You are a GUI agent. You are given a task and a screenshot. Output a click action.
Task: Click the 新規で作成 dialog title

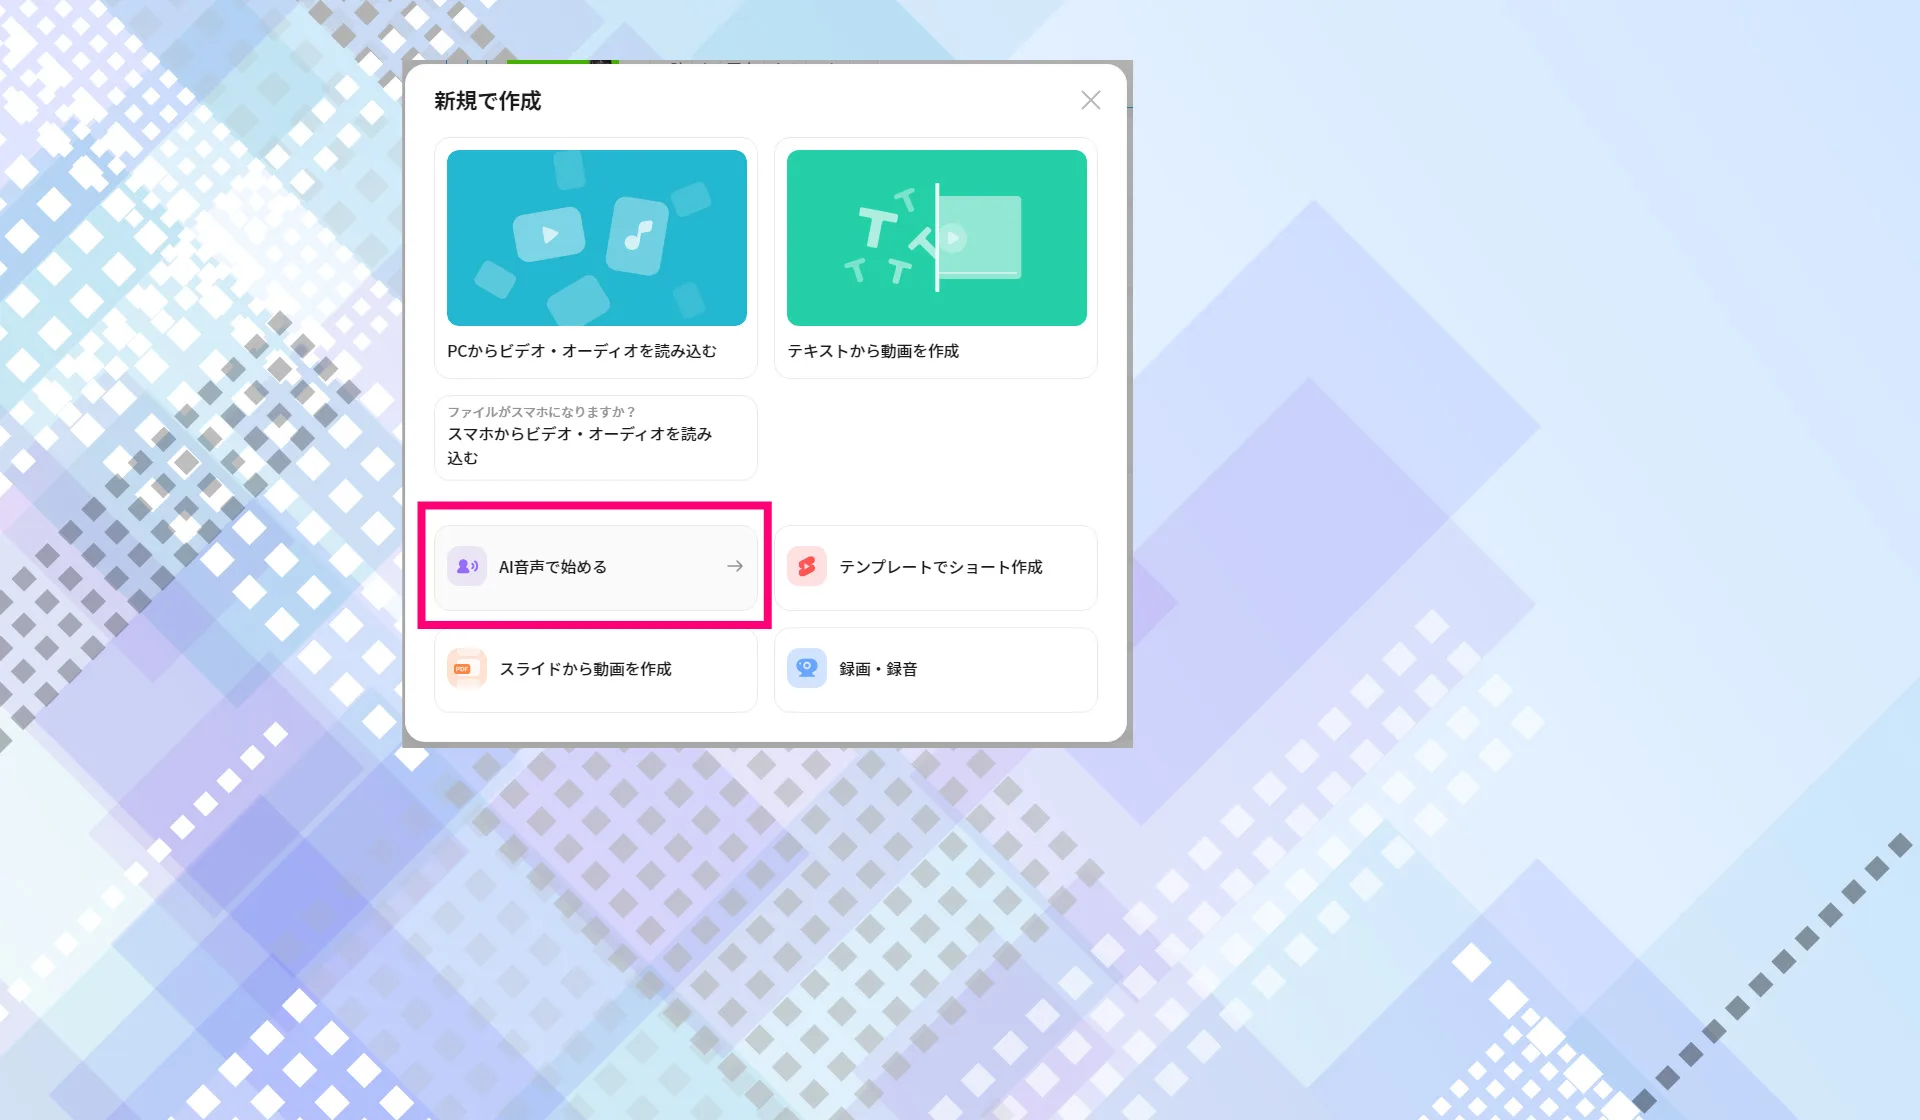pyautogui.click(x=487, y=101)
